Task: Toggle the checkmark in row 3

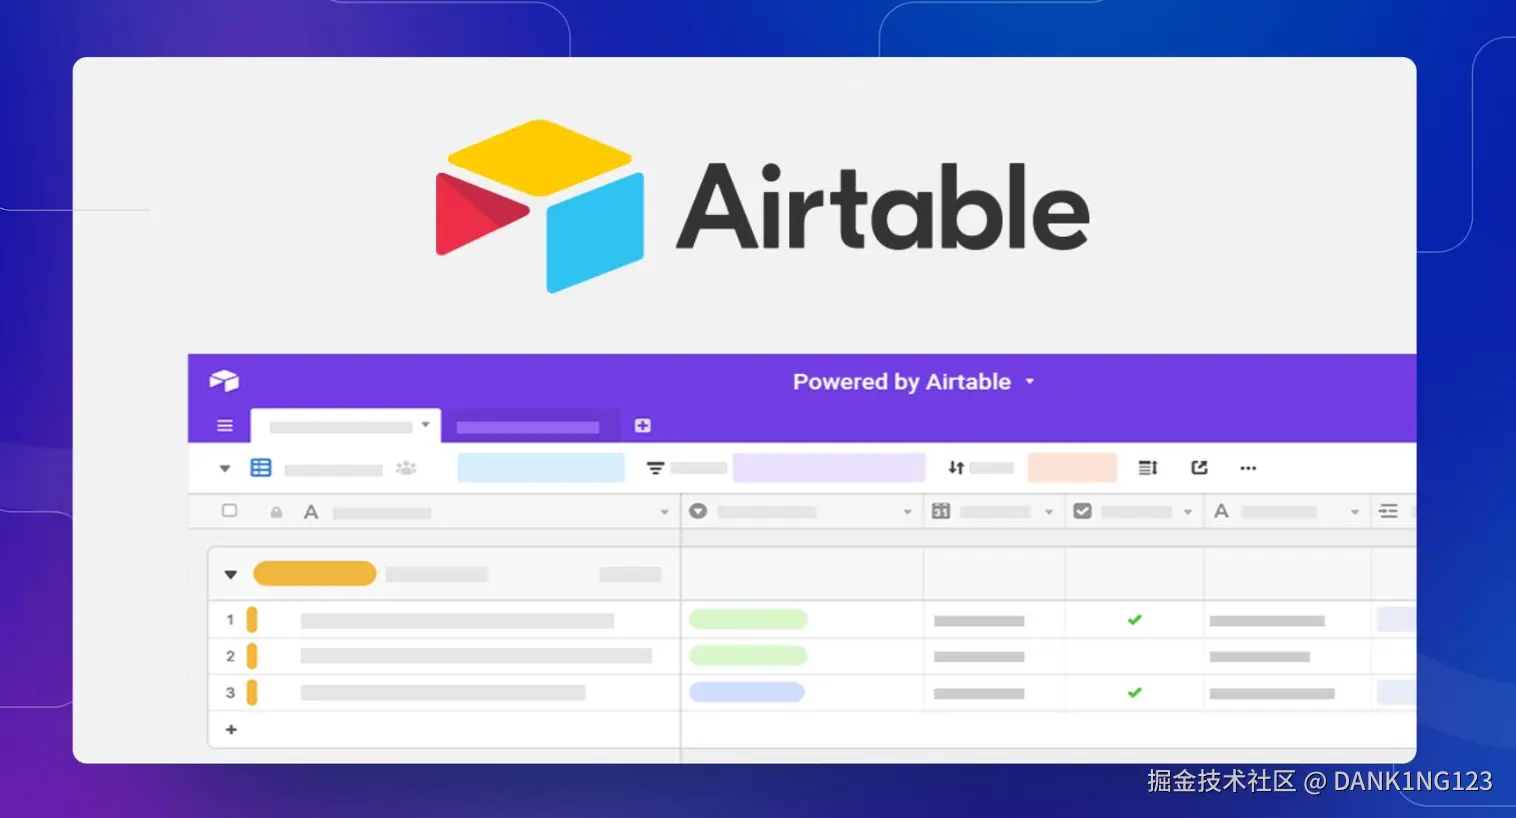Action: coord(1134,692)
